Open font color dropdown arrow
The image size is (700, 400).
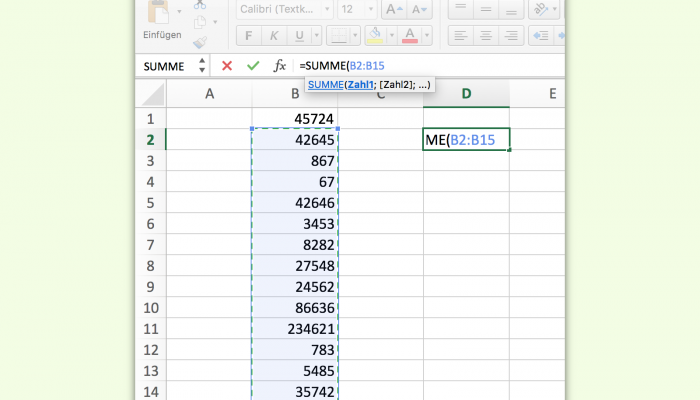tap(427, 36)
